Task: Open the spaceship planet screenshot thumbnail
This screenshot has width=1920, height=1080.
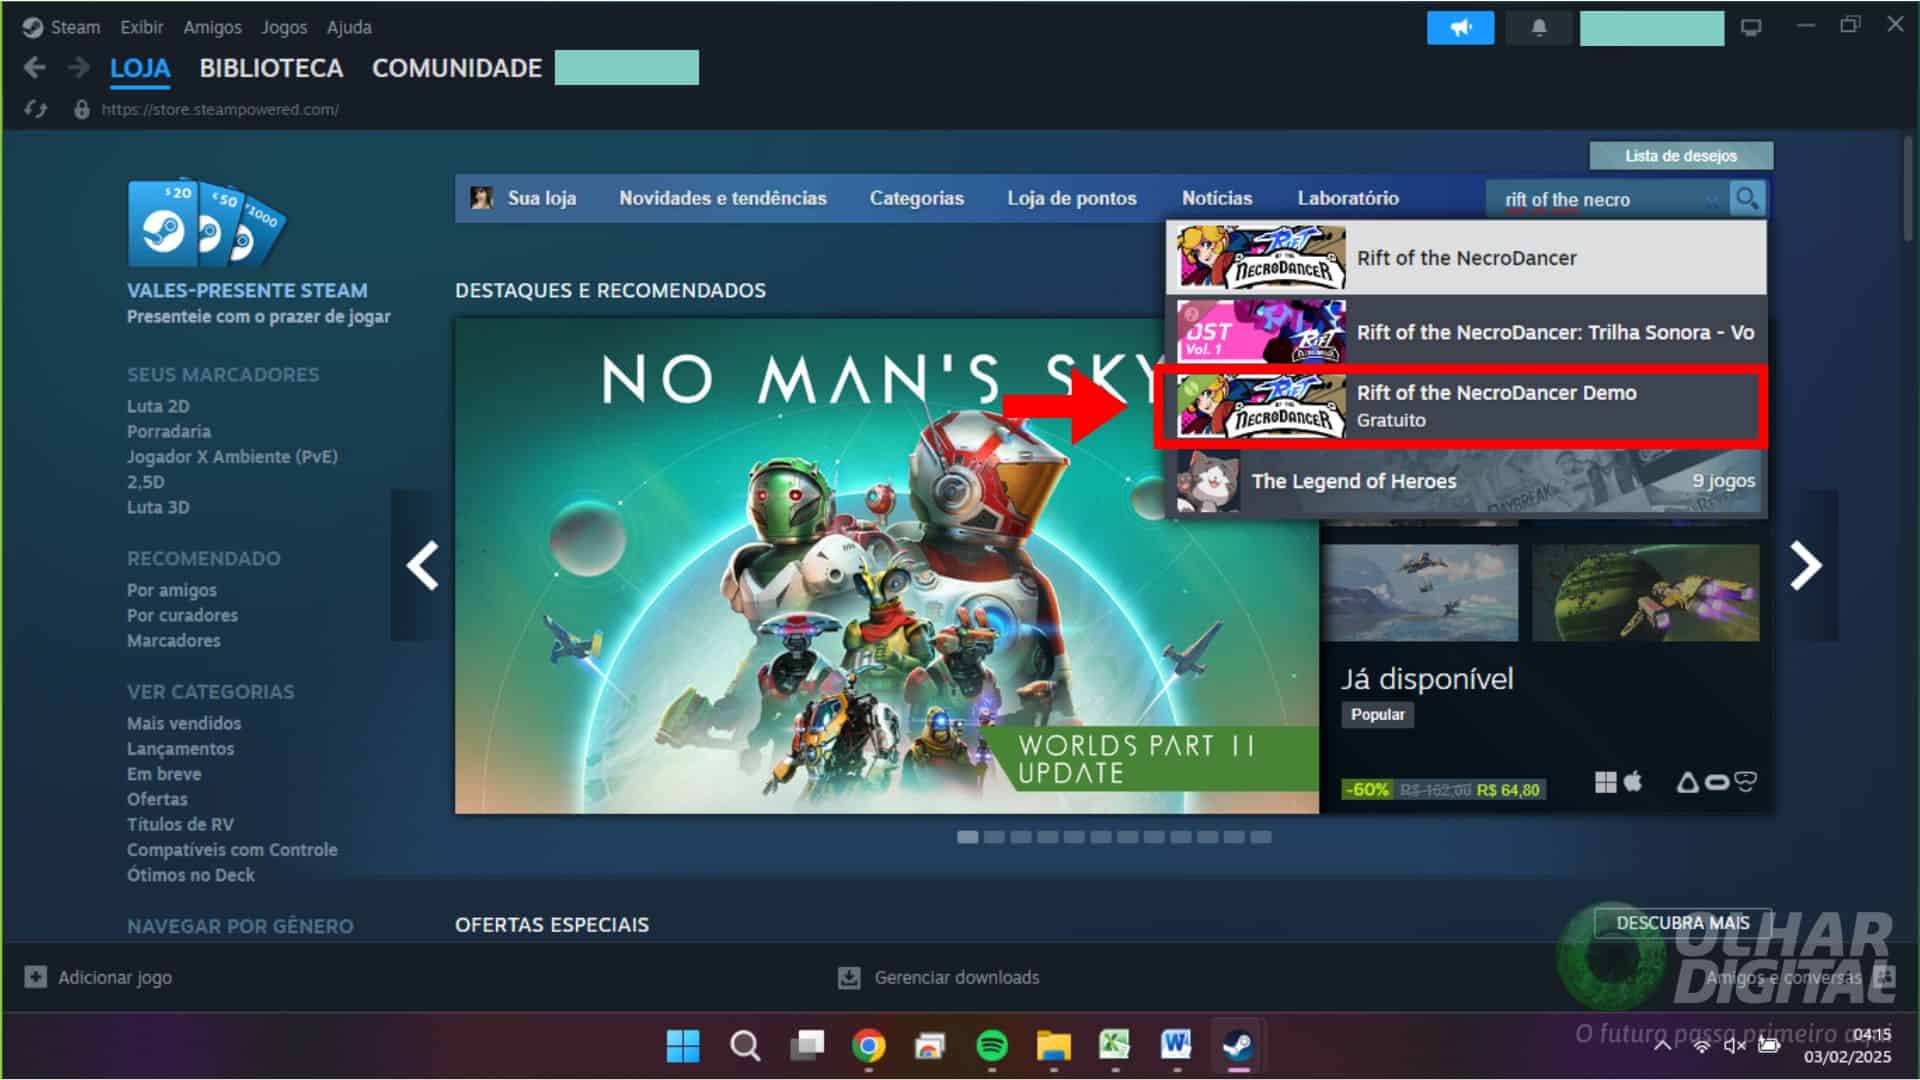Action: coord(1645,592)
